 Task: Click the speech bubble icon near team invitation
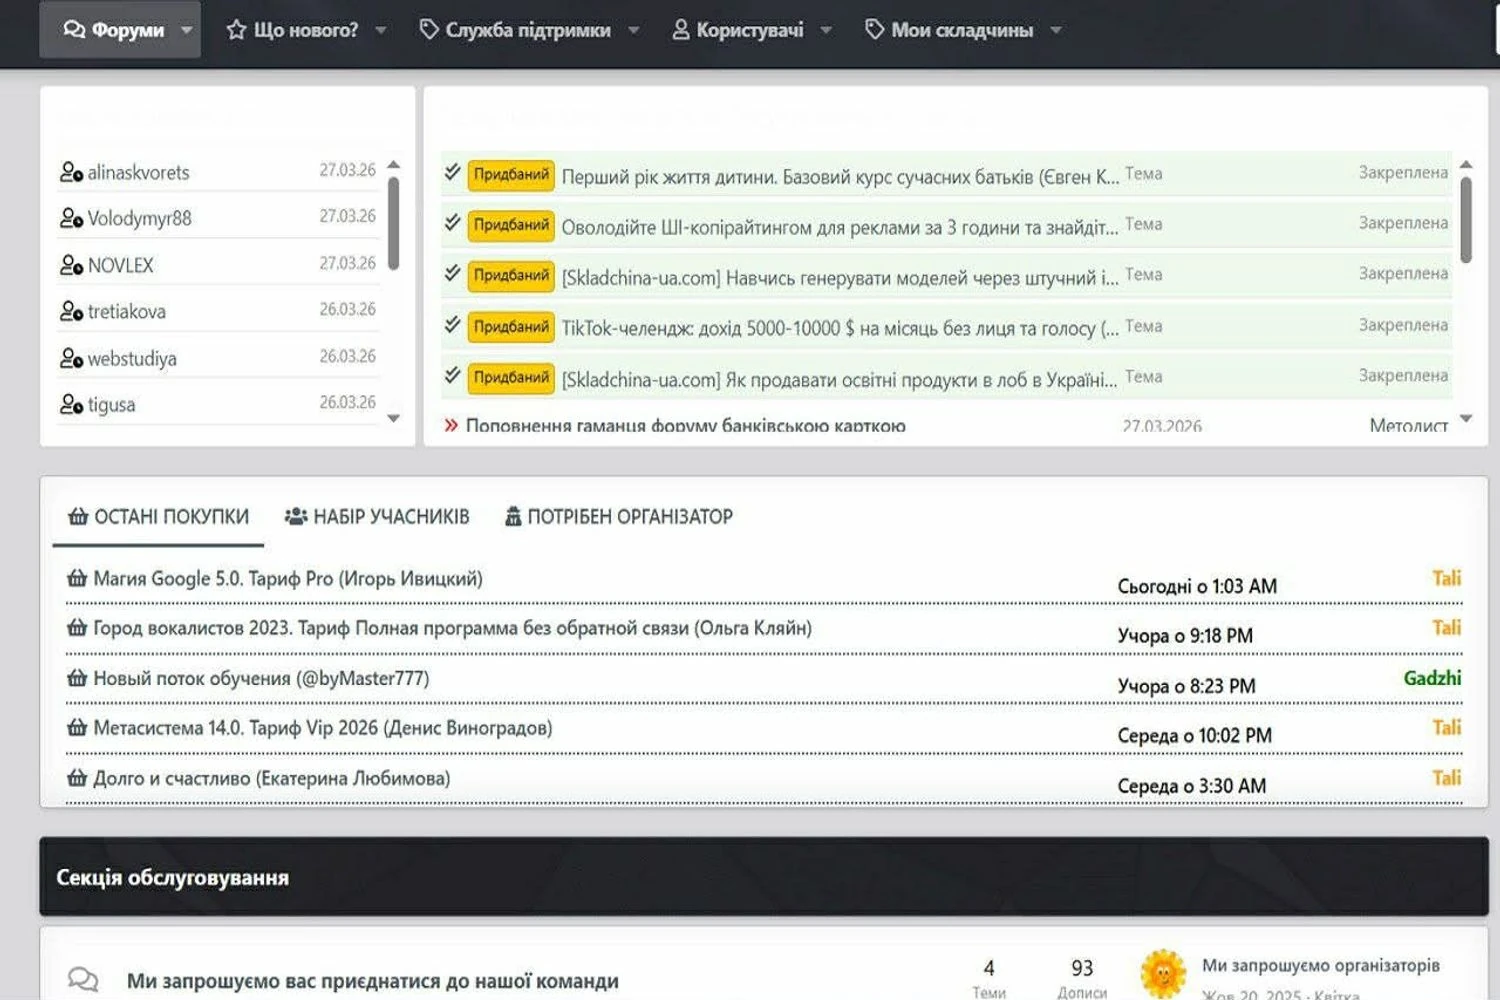tap(83, 980)
